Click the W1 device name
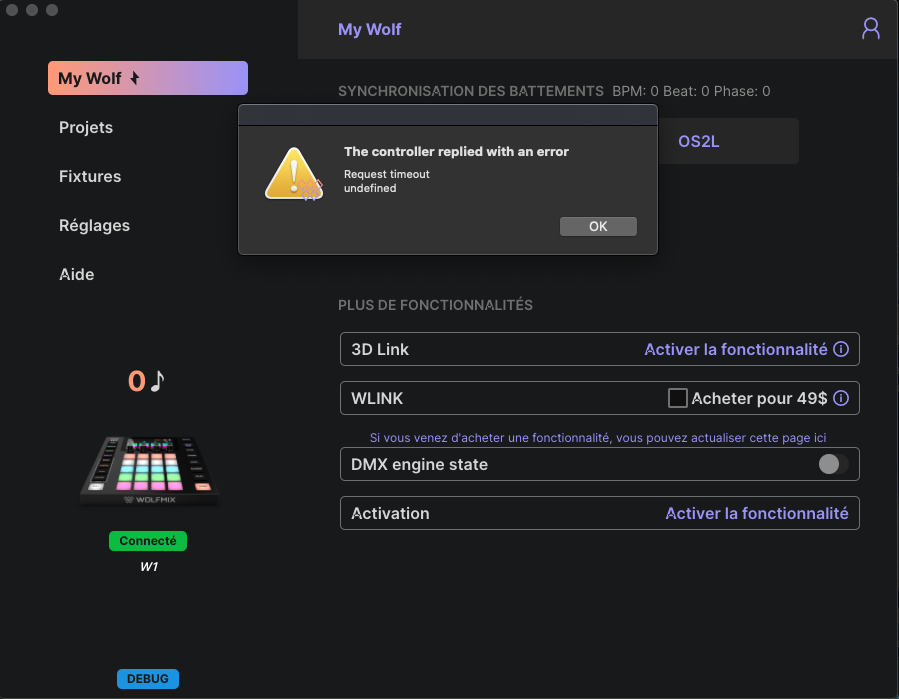Viewport: 899px width, 699px height. point(149,567)
